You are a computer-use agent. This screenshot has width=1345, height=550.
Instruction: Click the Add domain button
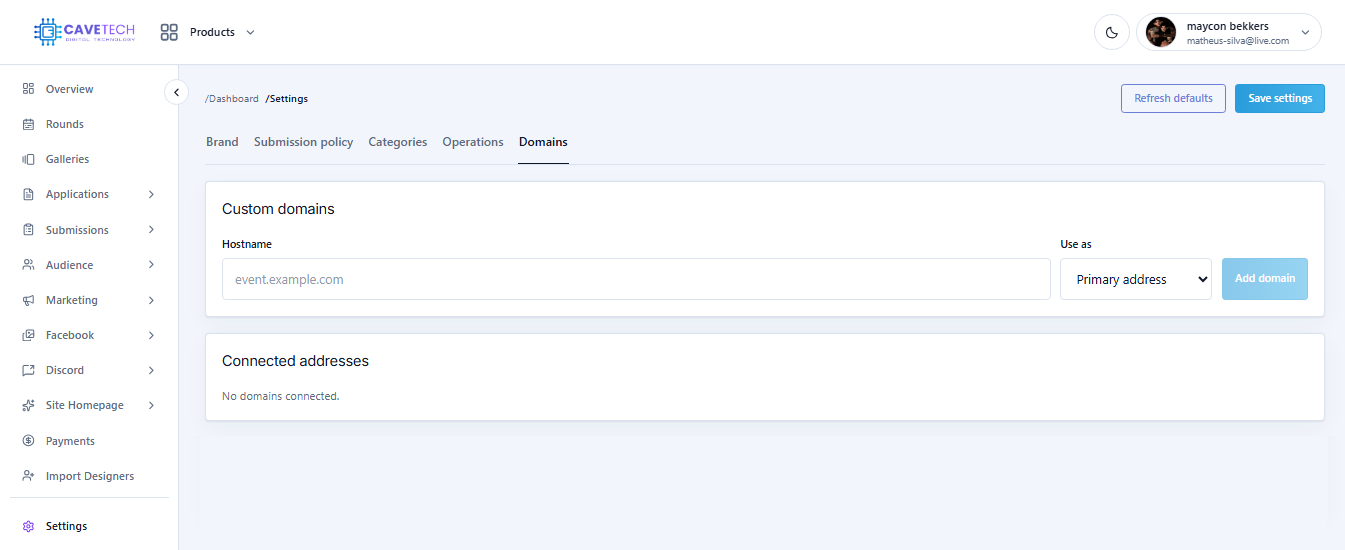point(1265,278)
